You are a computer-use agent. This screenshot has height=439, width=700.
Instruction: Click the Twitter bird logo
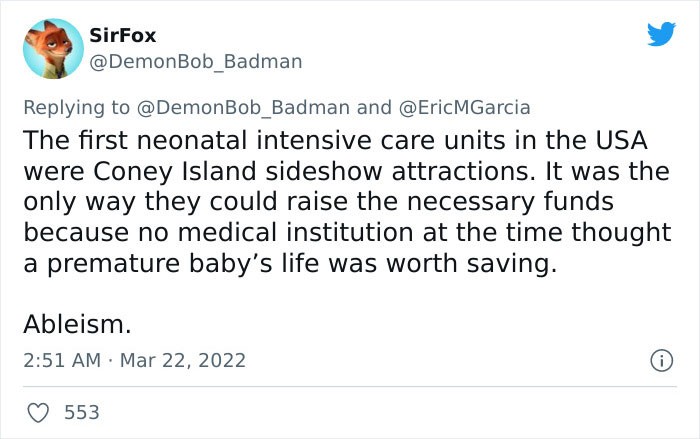pos(661,35)
